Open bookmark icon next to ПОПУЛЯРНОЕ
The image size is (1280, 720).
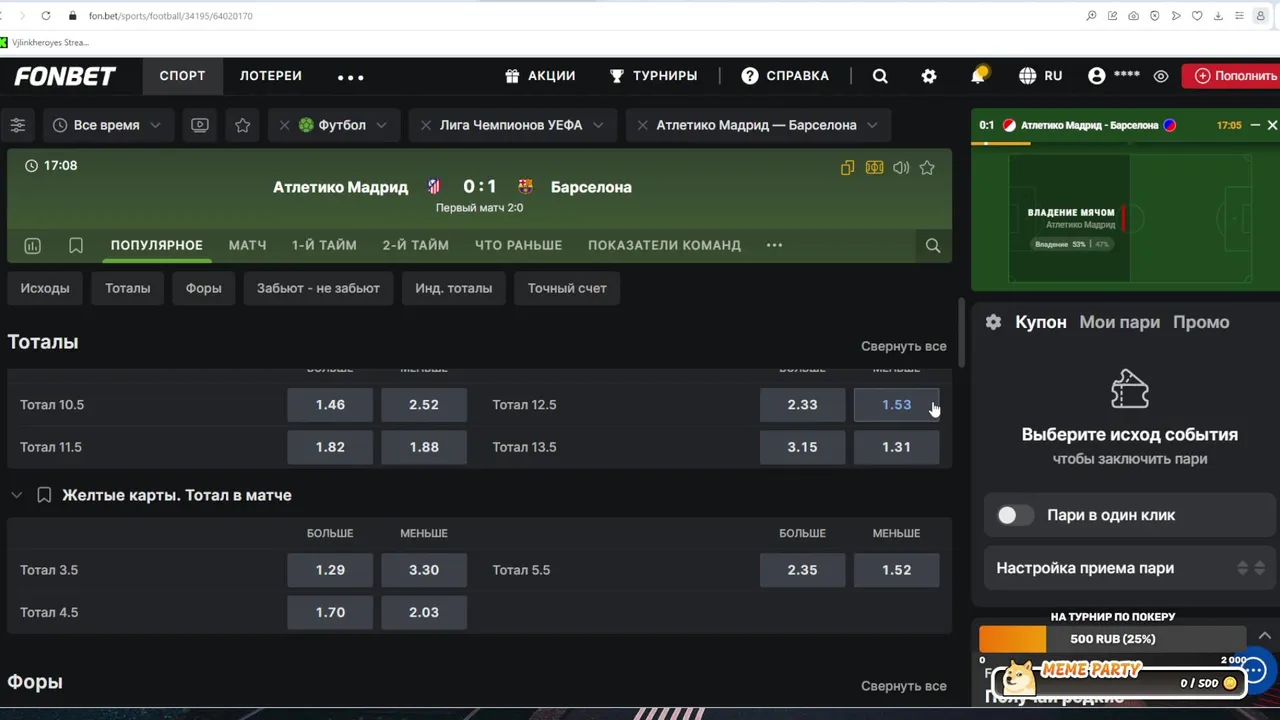click(76, 245)
